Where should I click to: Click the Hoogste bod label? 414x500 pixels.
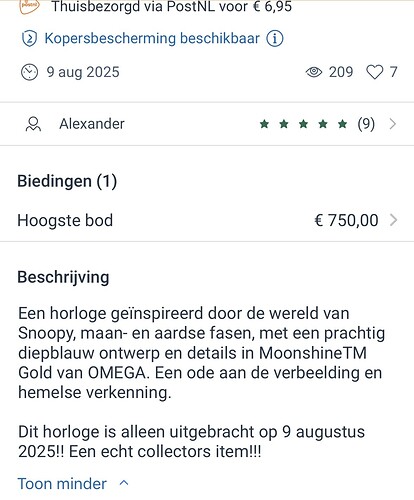(x=65, y=220)
